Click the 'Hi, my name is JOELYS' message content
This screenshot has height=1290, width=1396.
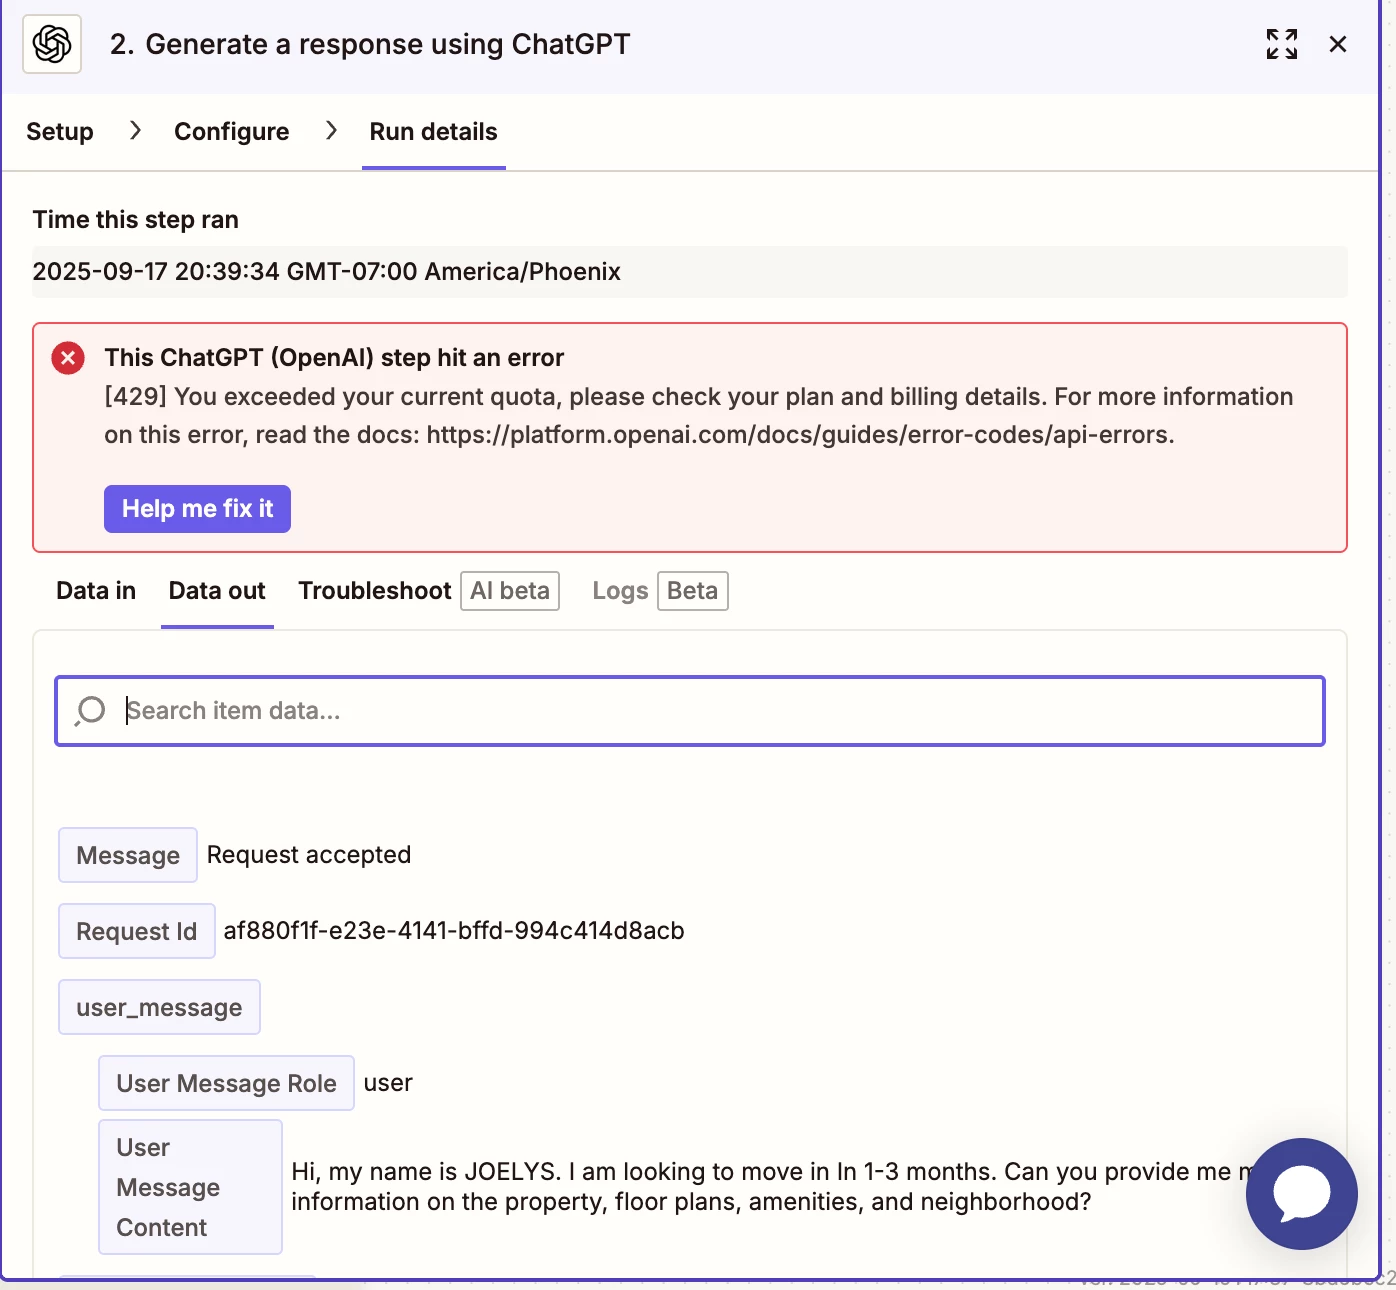pyautogui.click(x=770, y=1187)
